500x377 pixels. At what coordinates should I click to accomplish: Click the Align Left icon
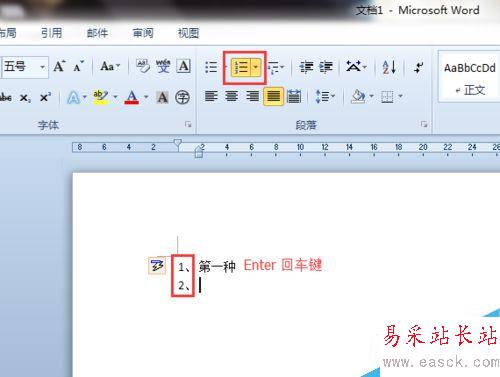(x=211, y=97)
